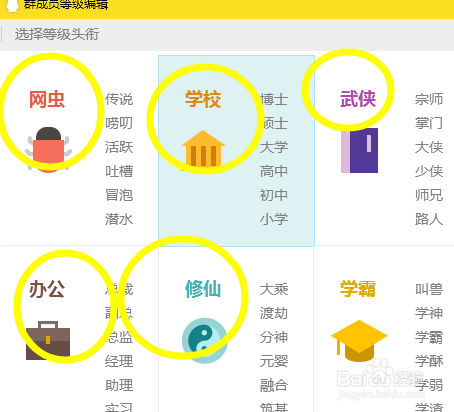Click the 叫兽 rank in 学霸 list
The image size is (454, 412).
[429, 289]
